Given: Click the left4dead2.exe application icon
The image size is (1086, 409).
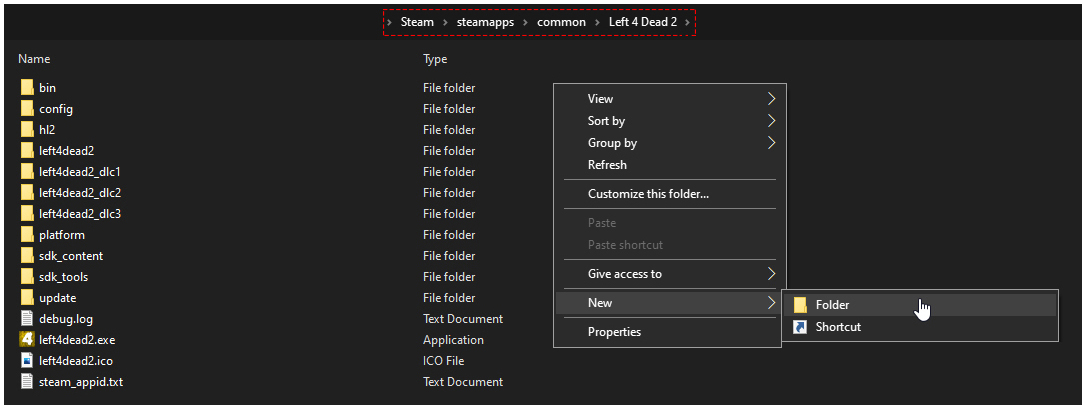Looking at the screenshot, I should [27, 340].
